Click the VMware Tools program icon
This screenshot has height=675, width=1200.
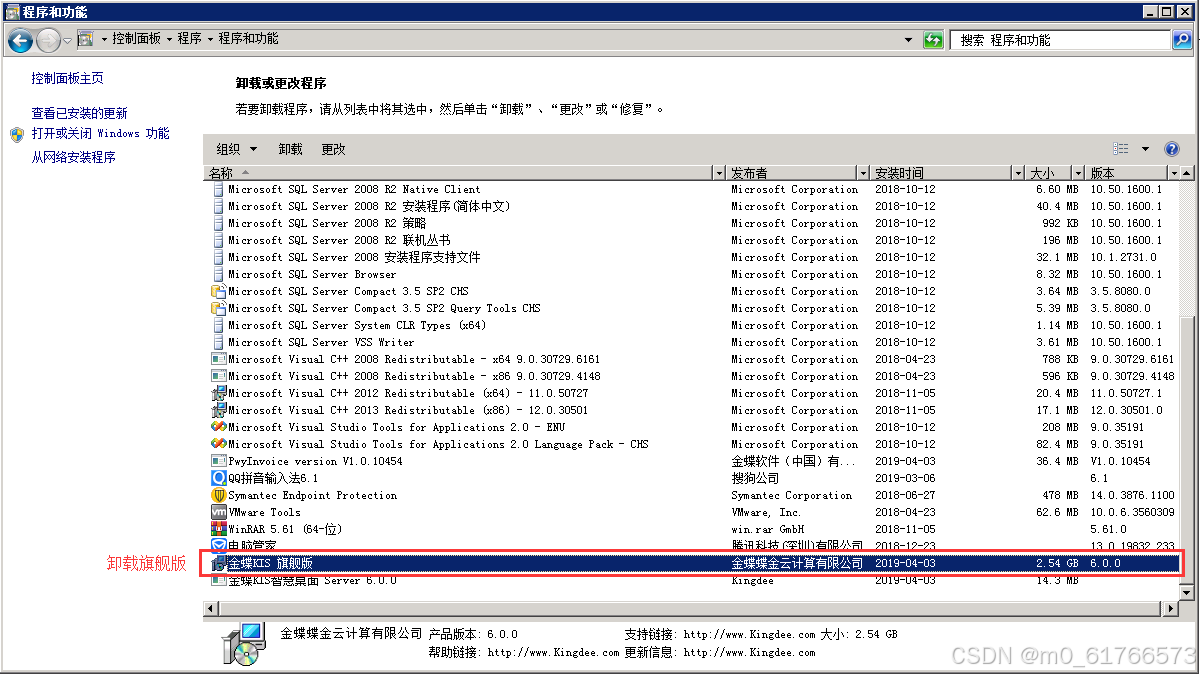tap(219, 512)
